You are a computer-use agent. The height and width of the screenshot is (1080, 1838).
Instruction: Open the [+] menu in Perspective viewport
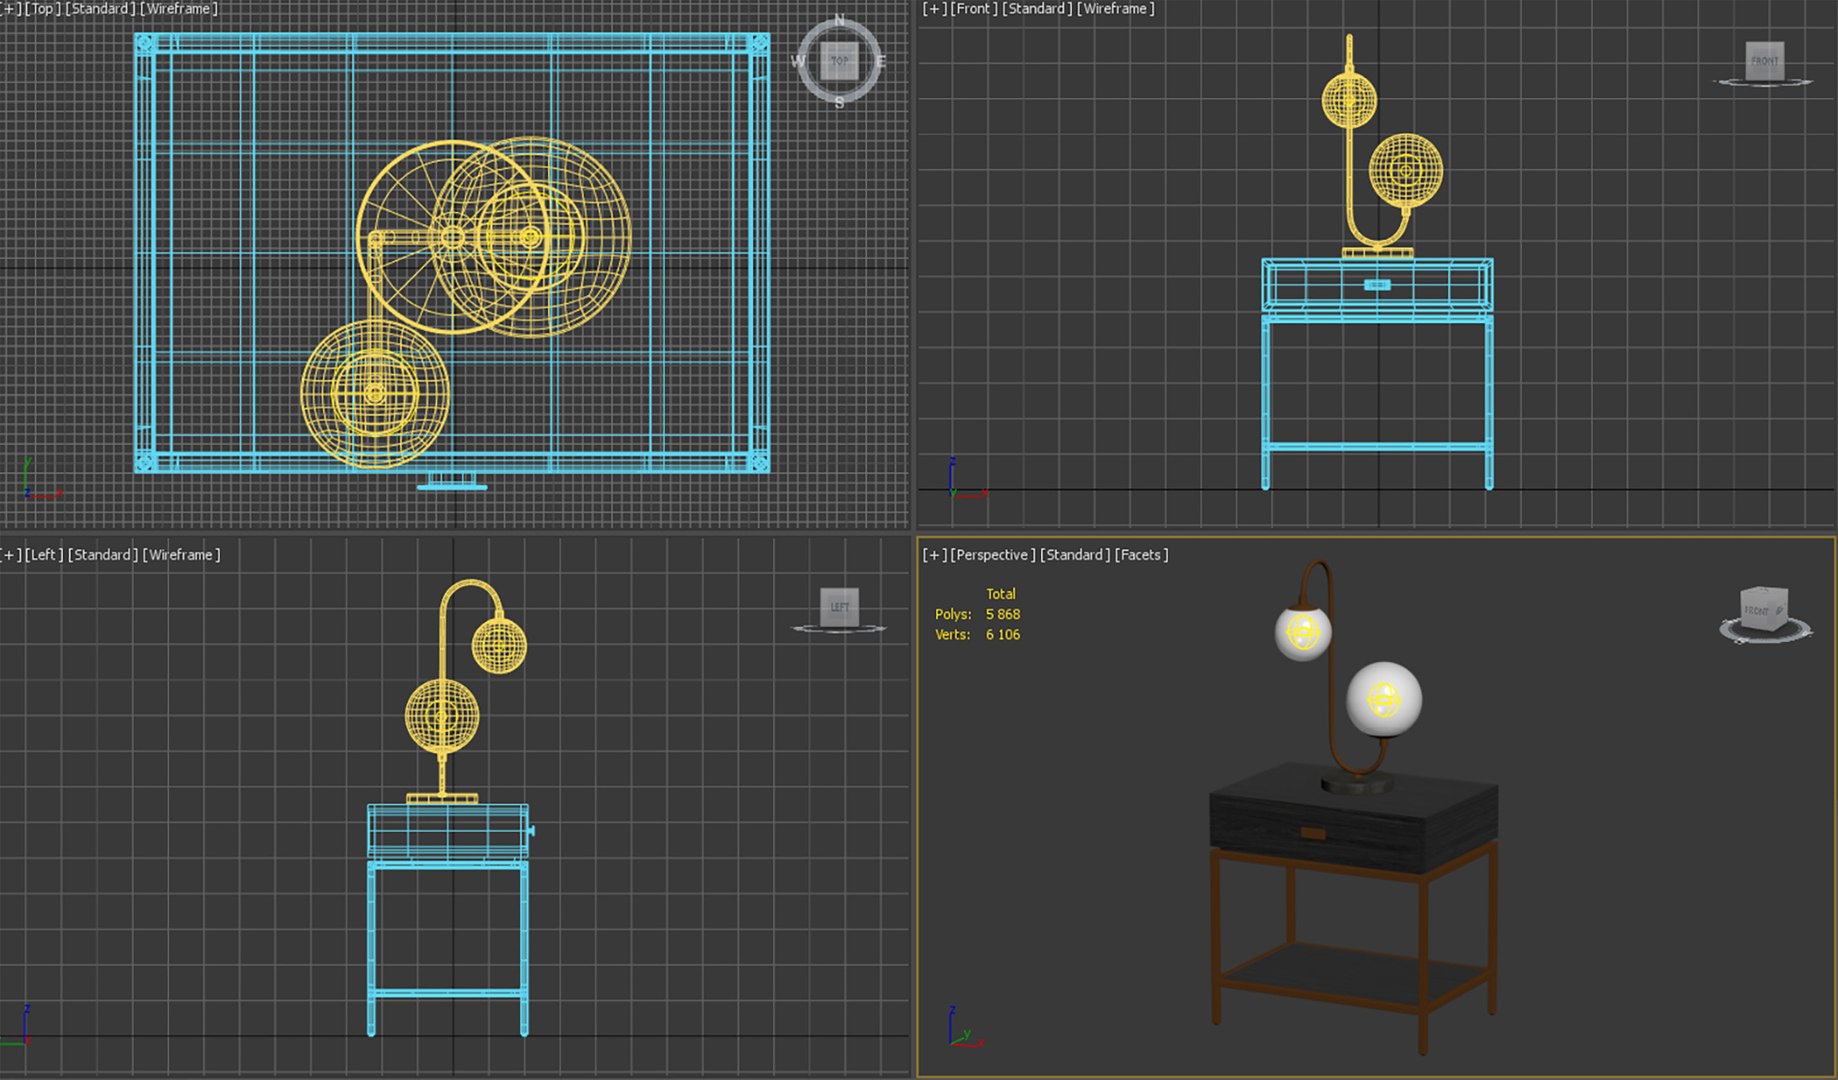934,554
